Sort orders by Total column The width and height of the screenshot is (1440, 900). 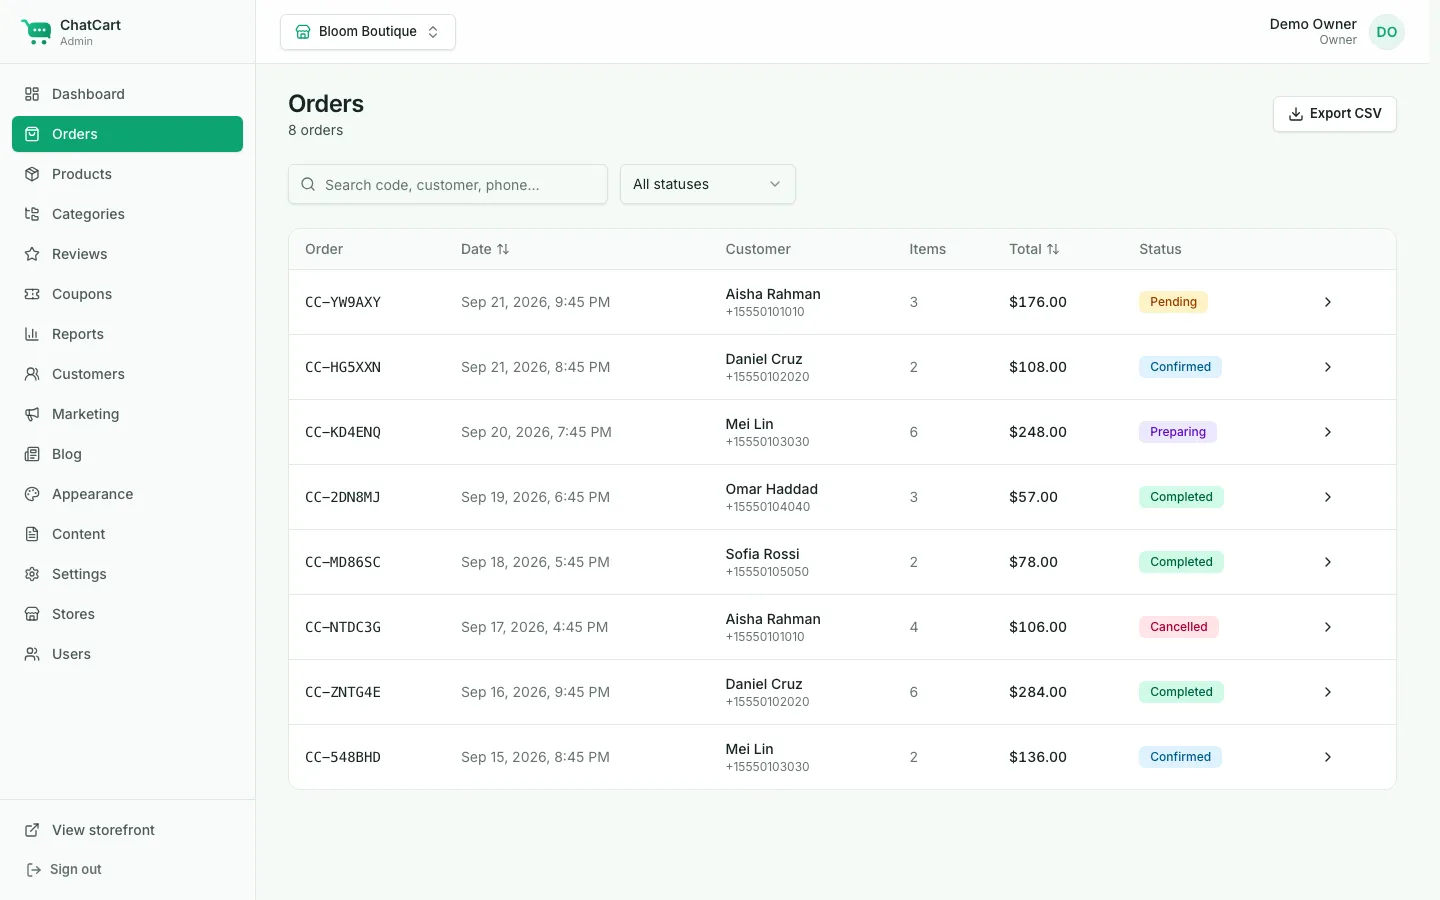1034,249
